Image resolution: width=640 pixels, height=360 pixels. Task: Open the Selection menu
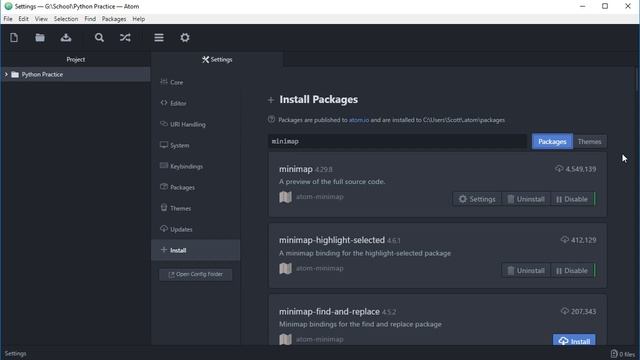tap(66, 19)
